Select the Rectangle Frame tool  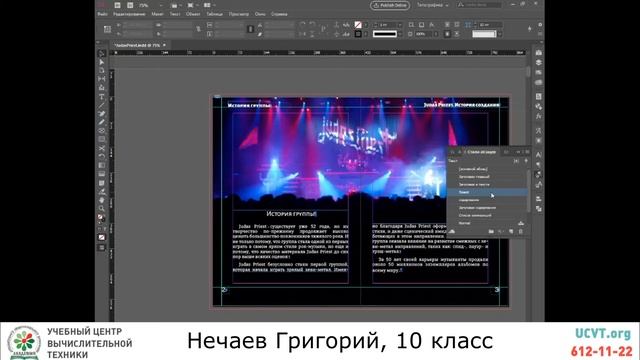click(102, 131)
